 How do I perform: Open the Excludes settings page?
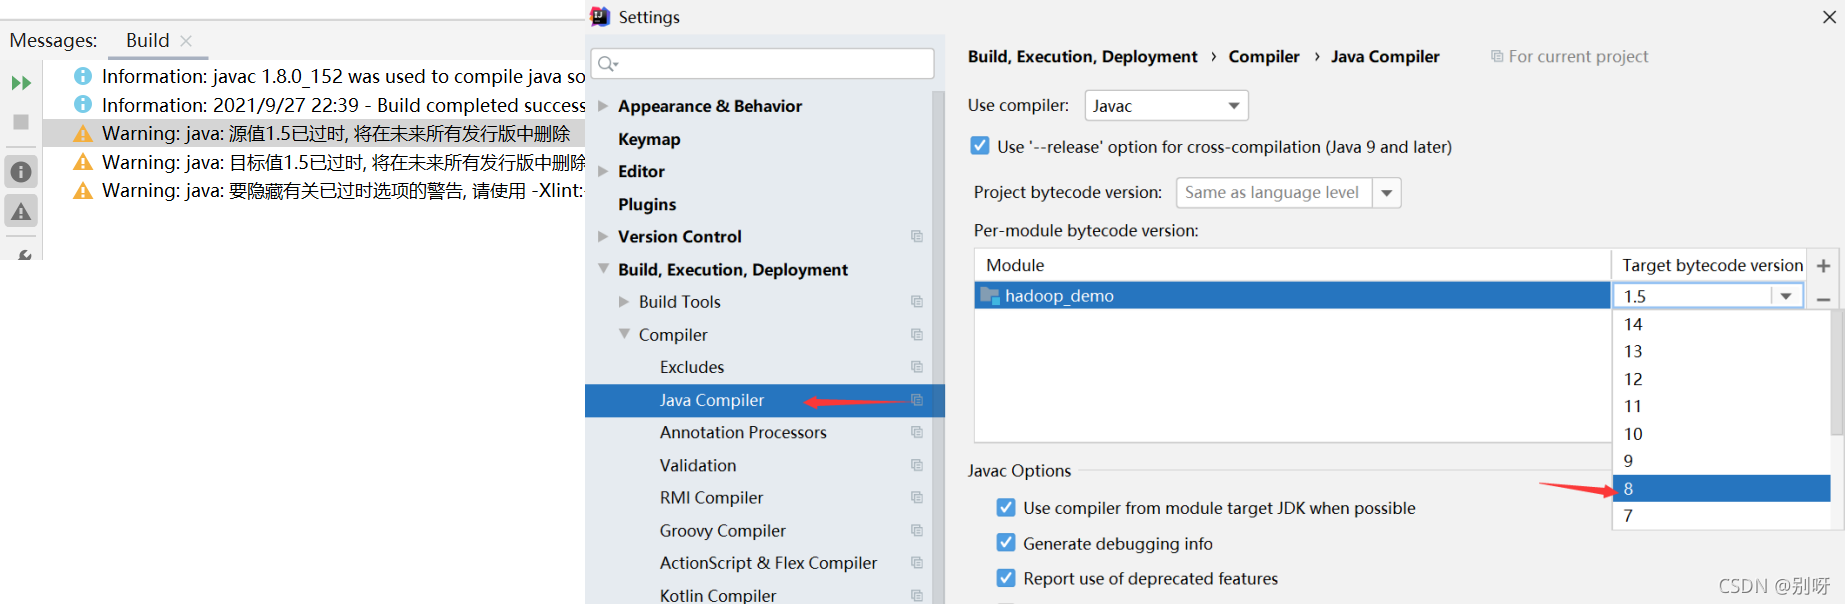pos(692,367)
